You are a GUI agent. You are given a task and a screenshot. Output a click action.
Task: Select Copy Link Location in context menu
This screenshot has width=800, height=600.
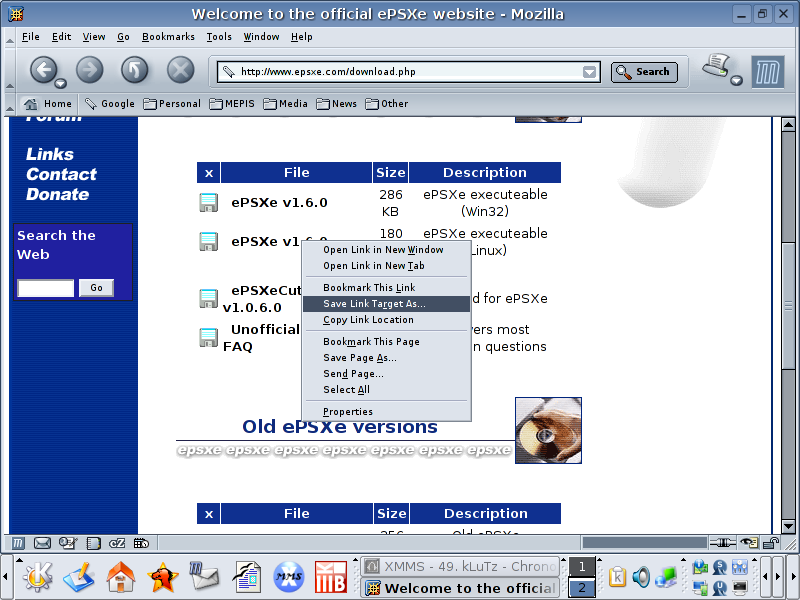coord(368,320)
